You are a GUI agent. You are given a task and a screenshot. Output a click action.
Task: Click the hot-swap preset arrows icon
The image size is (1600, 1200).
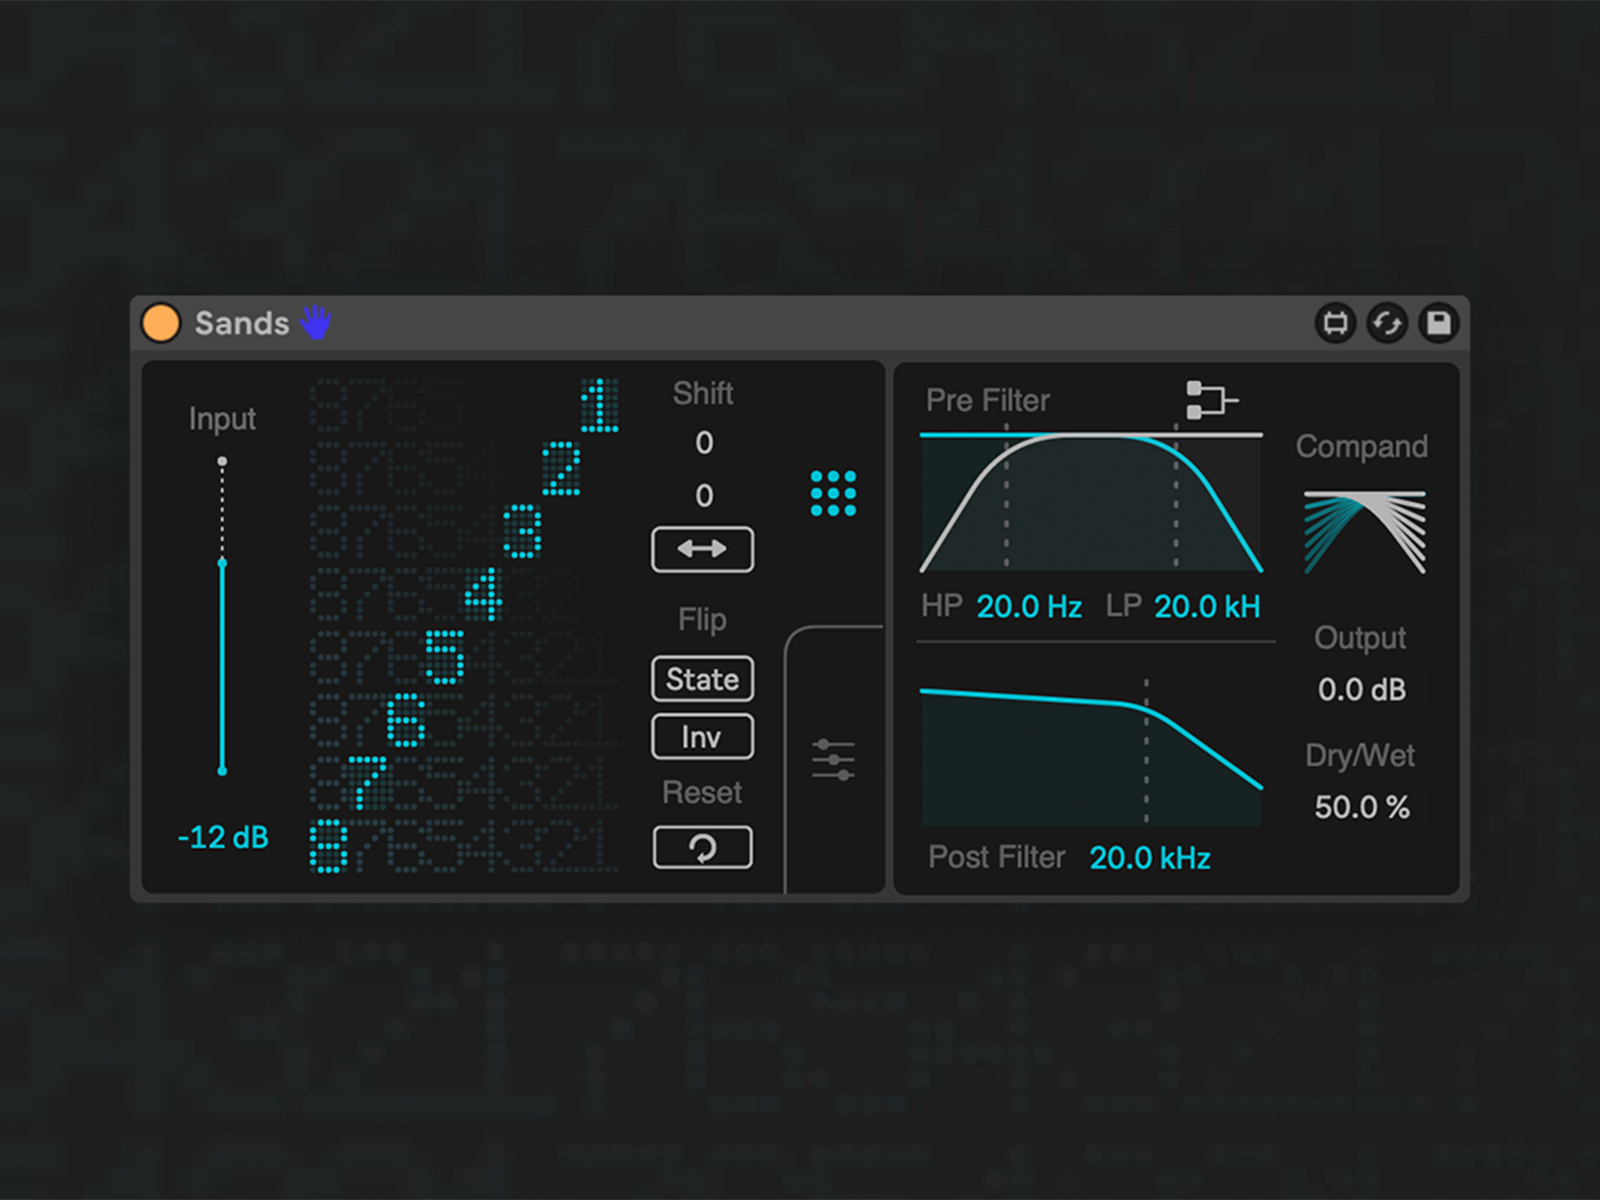(1387, 323)
